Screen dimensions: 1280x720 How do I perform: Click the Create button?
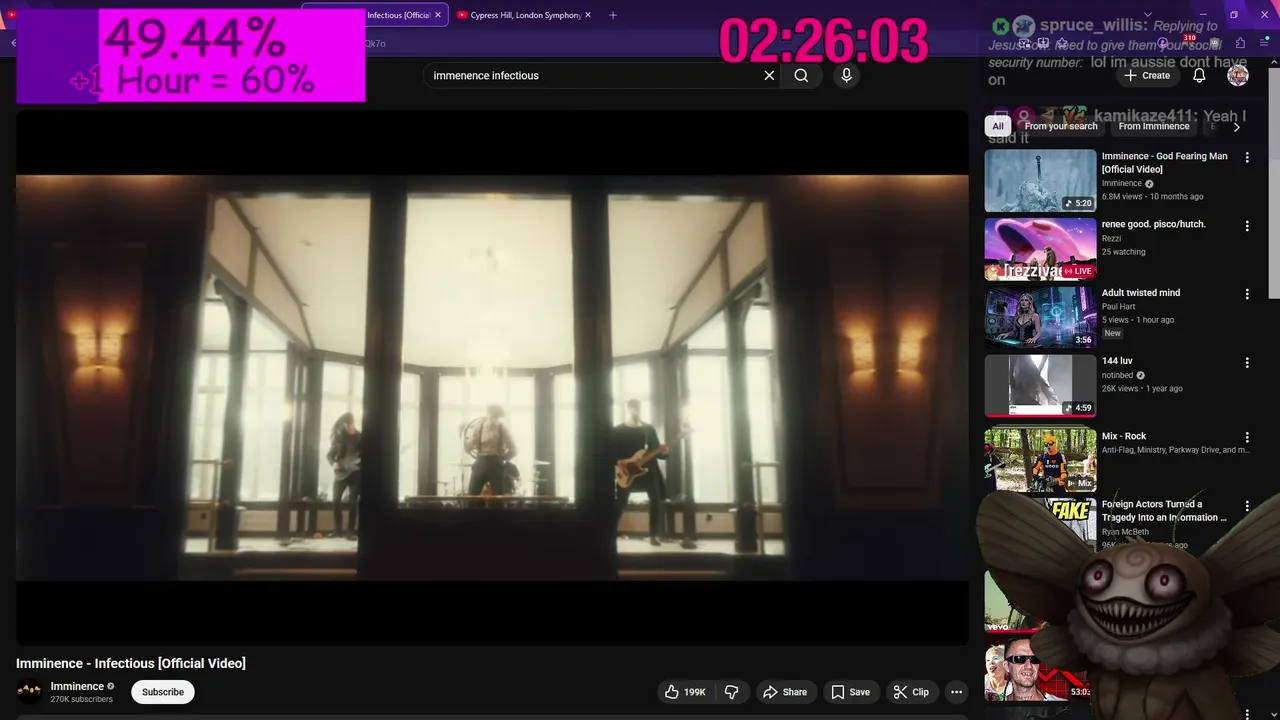pyautogui.click(x=1146, y=75)
